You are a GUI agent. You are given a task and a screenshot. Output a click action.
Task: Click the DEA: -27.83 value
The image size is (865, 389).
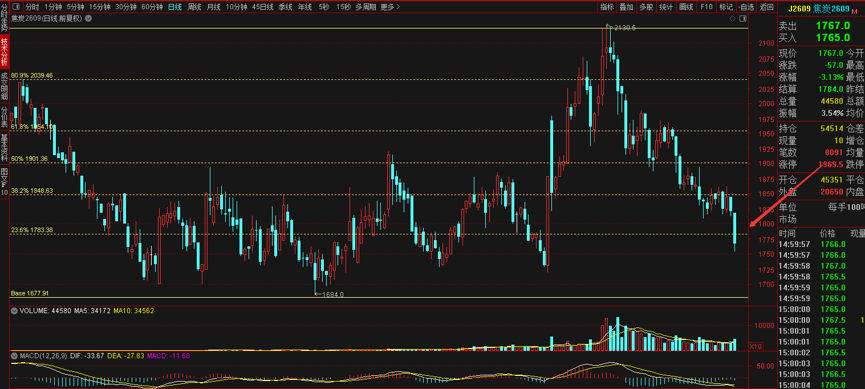point(127,356)
